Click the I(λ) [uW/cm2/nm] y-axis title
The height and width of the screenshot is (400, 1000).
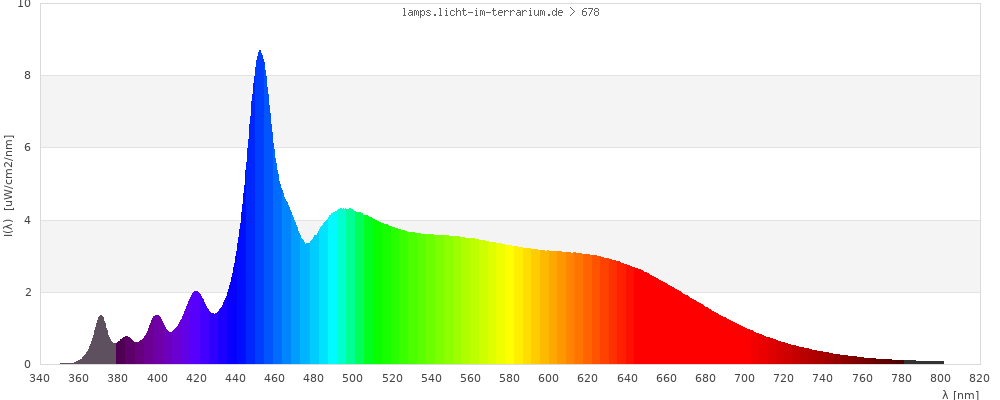[9, 183]
